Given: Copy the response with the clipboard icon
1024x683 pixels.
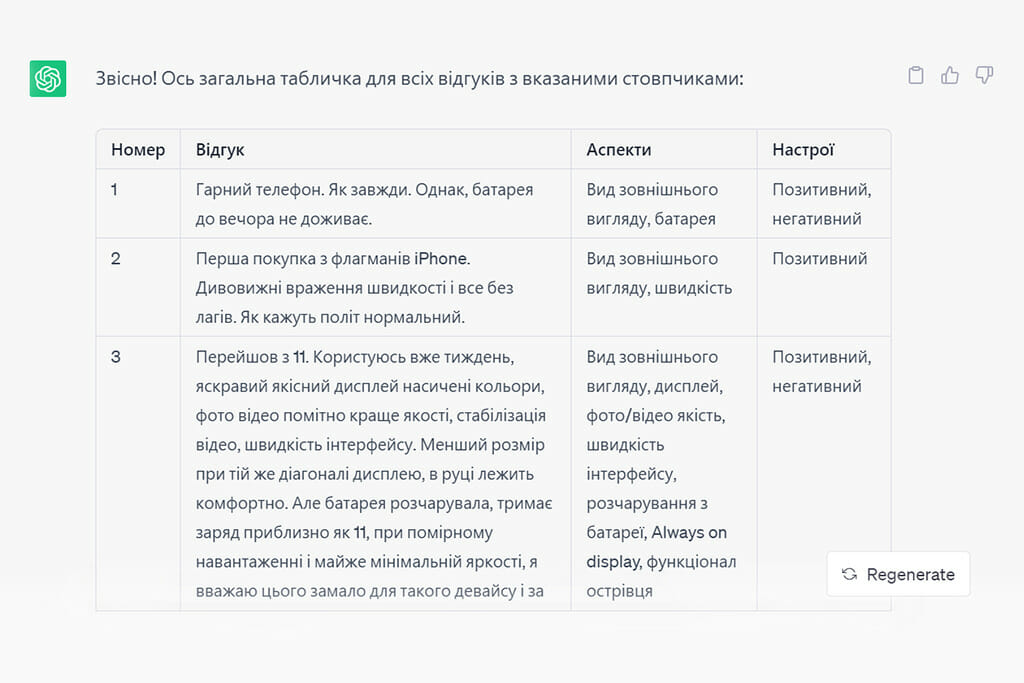Looking at the screenshot, I should pos(915,76).
